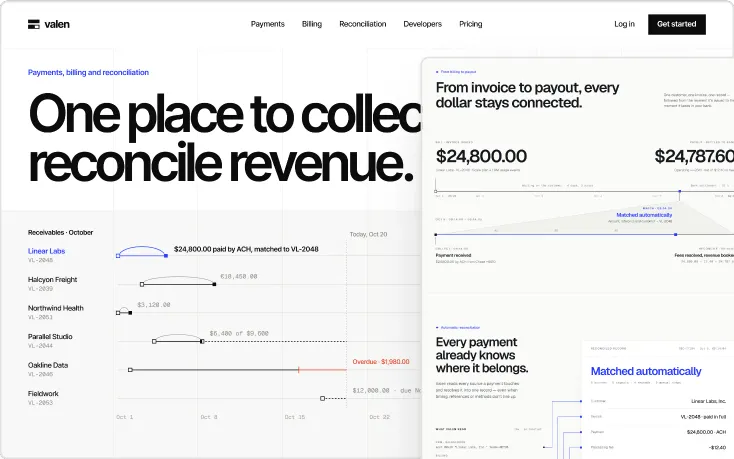The width and height of the screenshot is (734, 459).
Task: Click the large 'Matched automatically' heading
Action: coord(646,372)
